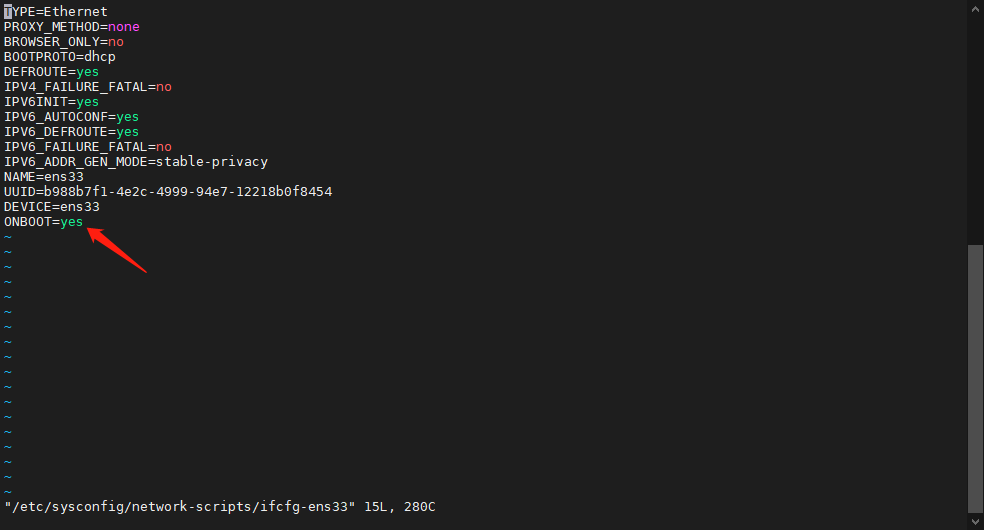Click the red arrow annotation
Image resolution: width=984 pixels, height=530 pixels.
pyautogui.click(x=118, y=250)
